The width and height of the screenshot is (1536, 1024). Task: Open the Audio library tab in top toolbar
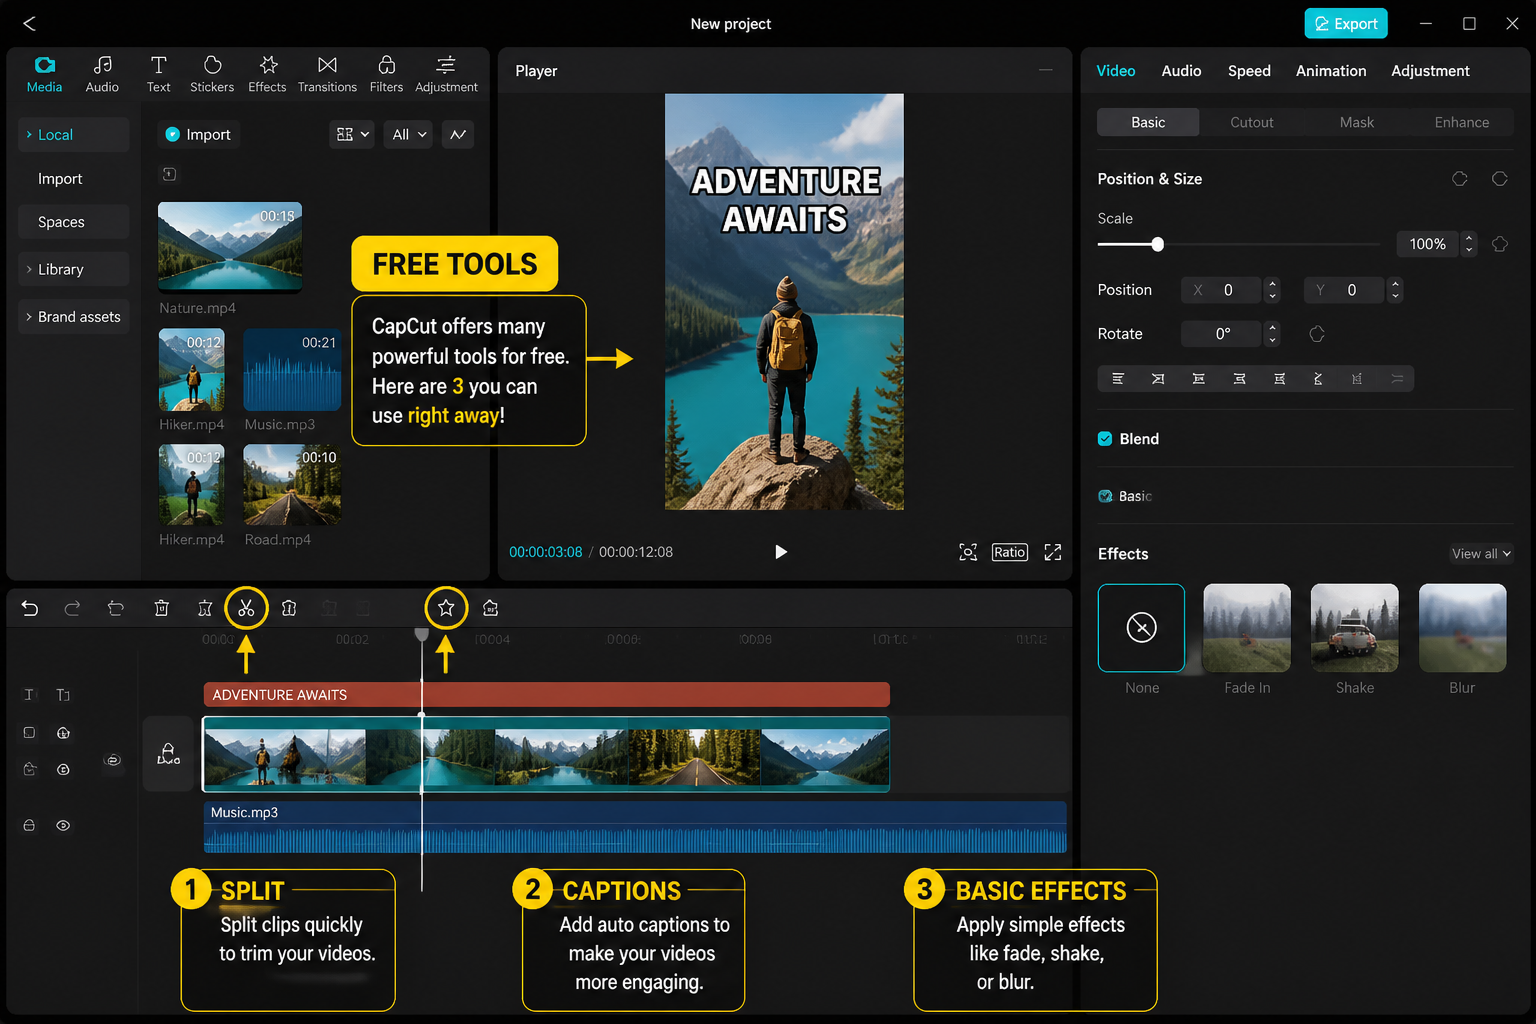[102, 75]
